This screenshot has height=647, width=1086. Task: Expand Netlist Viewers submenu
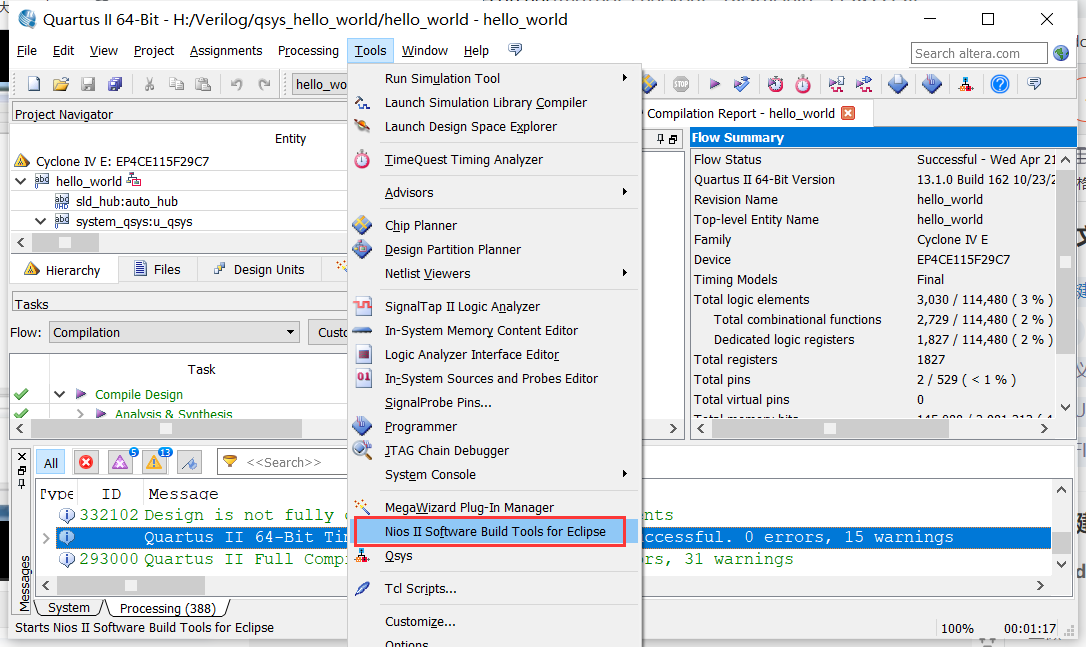pyautogui.click(x=495, y=274)
